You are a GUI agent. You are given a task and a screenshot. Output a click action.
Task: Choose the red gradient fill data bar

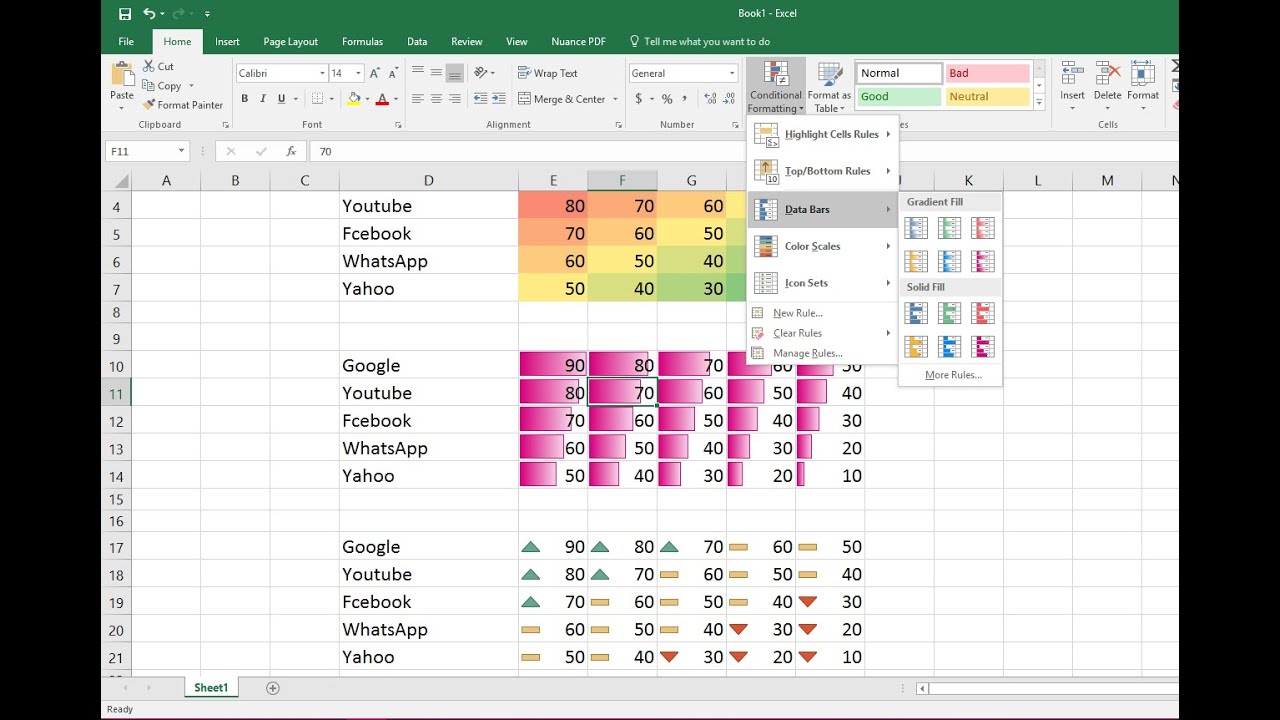[983, 228]
